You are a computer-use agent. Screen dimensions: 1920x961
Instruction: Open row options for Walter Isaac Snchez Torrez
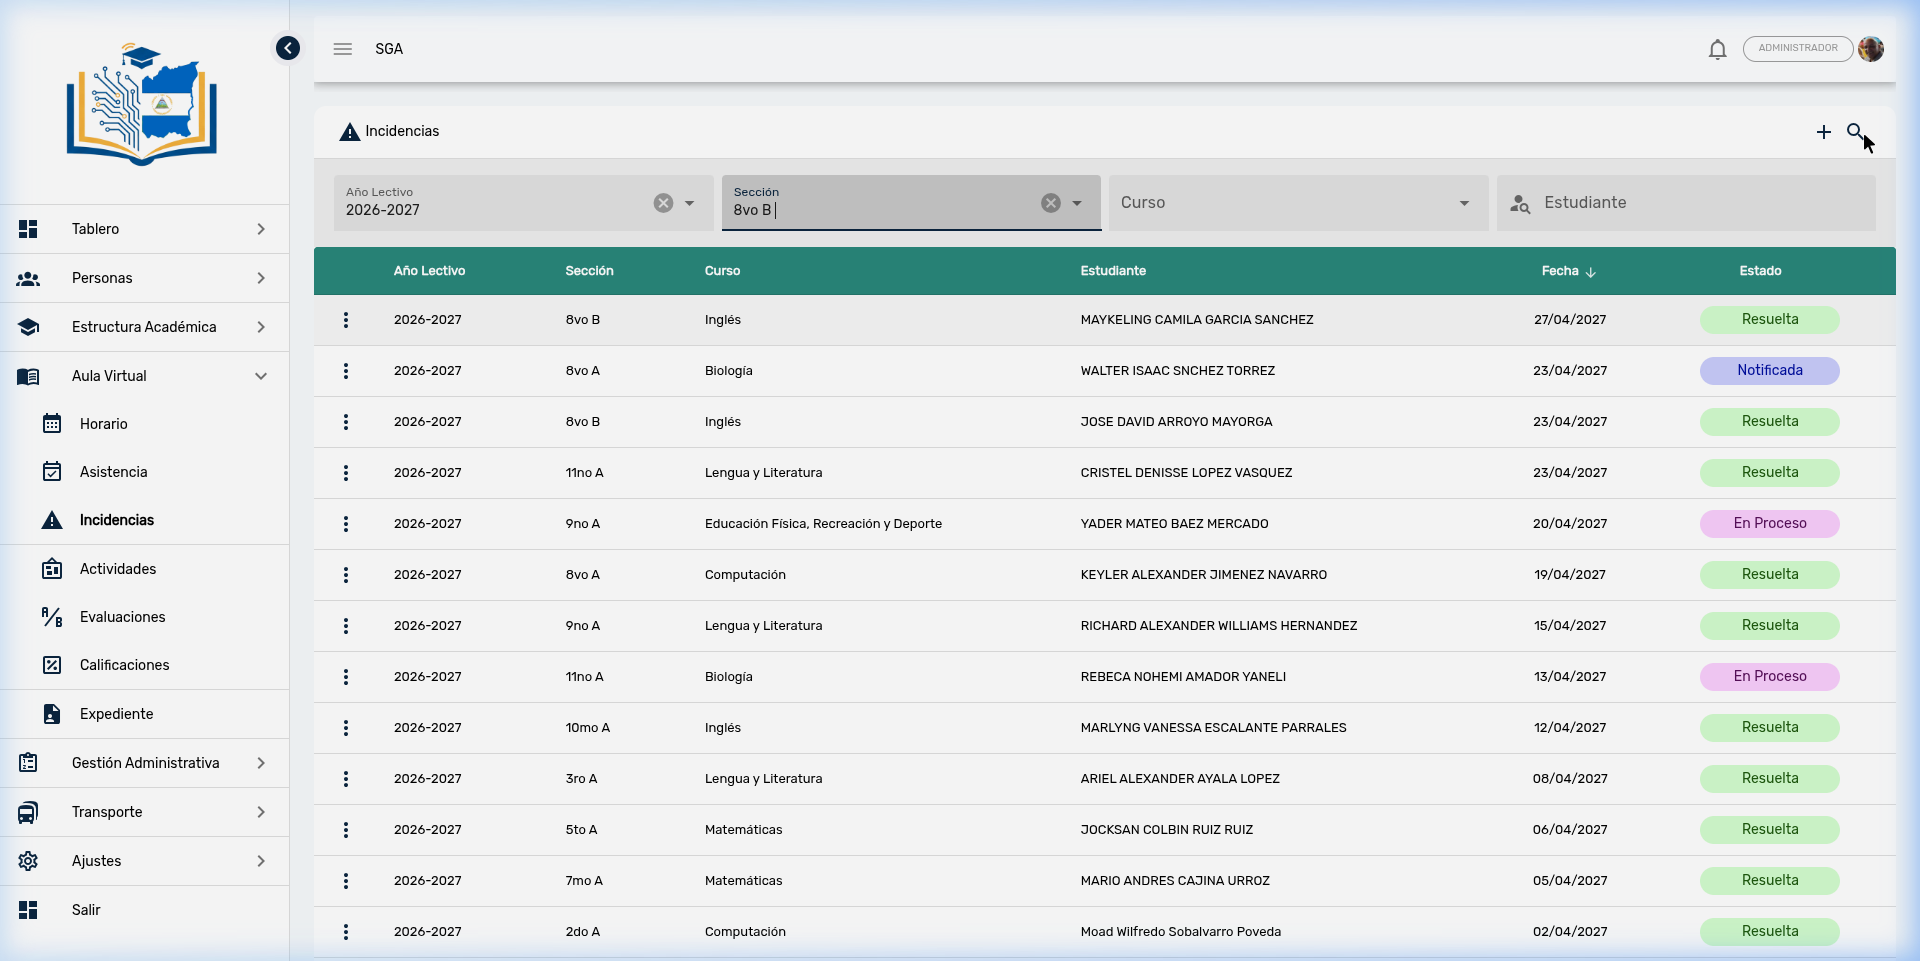tap(346, 371)
